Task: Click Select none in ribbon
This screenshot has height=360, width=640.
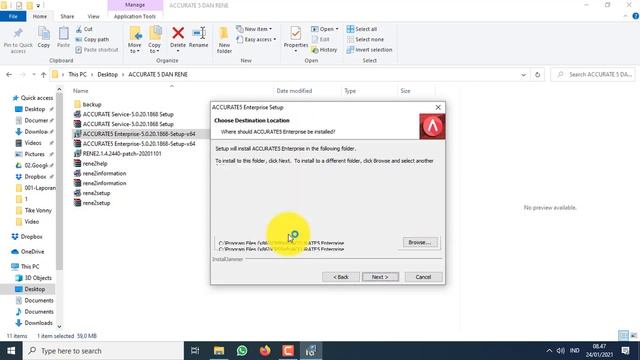Action: pos(365,39)
